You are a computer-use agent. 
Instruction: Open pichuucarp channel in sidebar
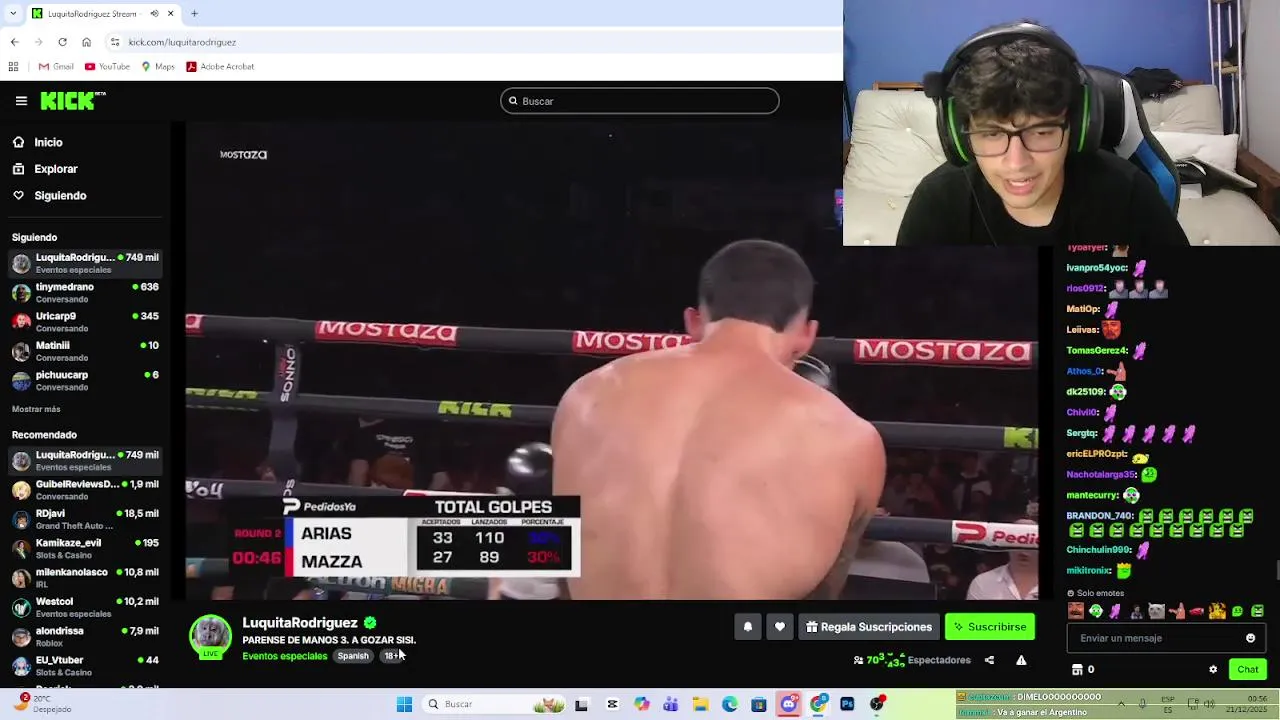tap(86, 380)
